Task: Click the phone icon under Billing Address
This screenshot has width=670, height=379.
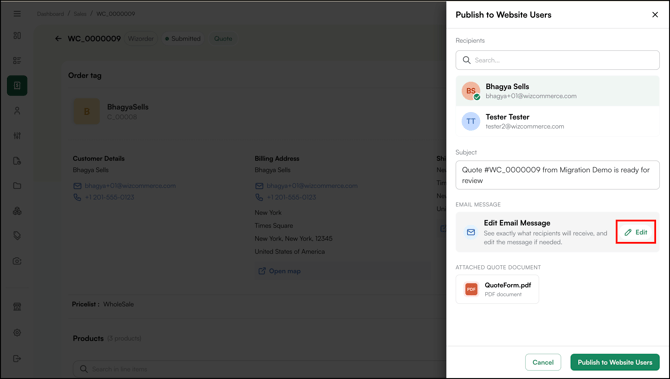Action: 259,197
